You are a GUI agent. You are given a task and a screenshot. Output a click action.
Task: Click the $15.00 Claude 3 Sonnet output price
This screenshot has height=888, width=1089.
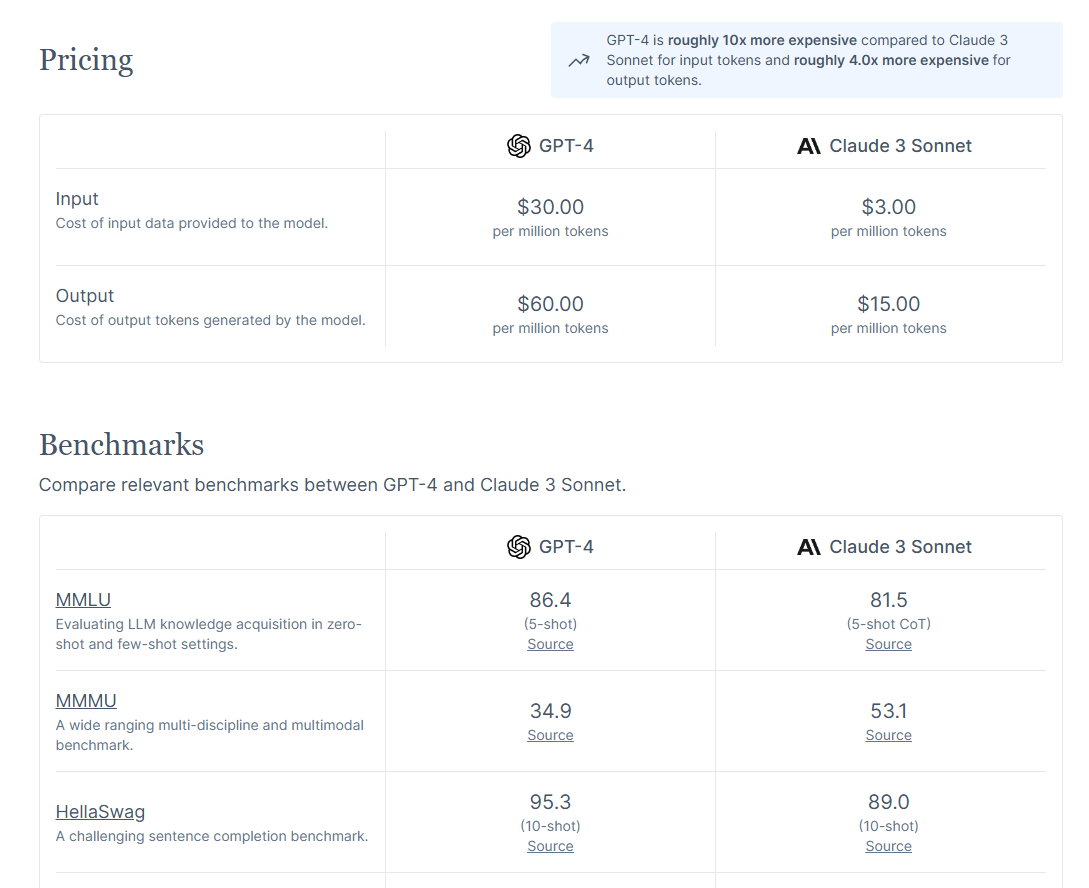point(888,304)
